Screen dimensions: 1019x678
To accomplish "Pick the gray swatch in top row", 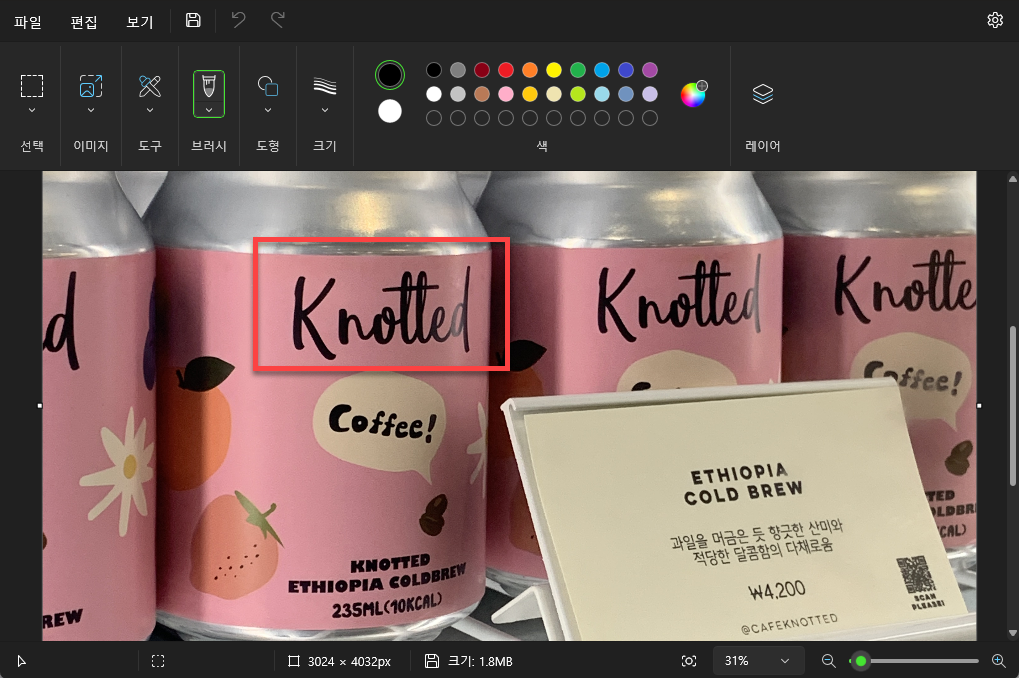I will [x=458, y=70].
